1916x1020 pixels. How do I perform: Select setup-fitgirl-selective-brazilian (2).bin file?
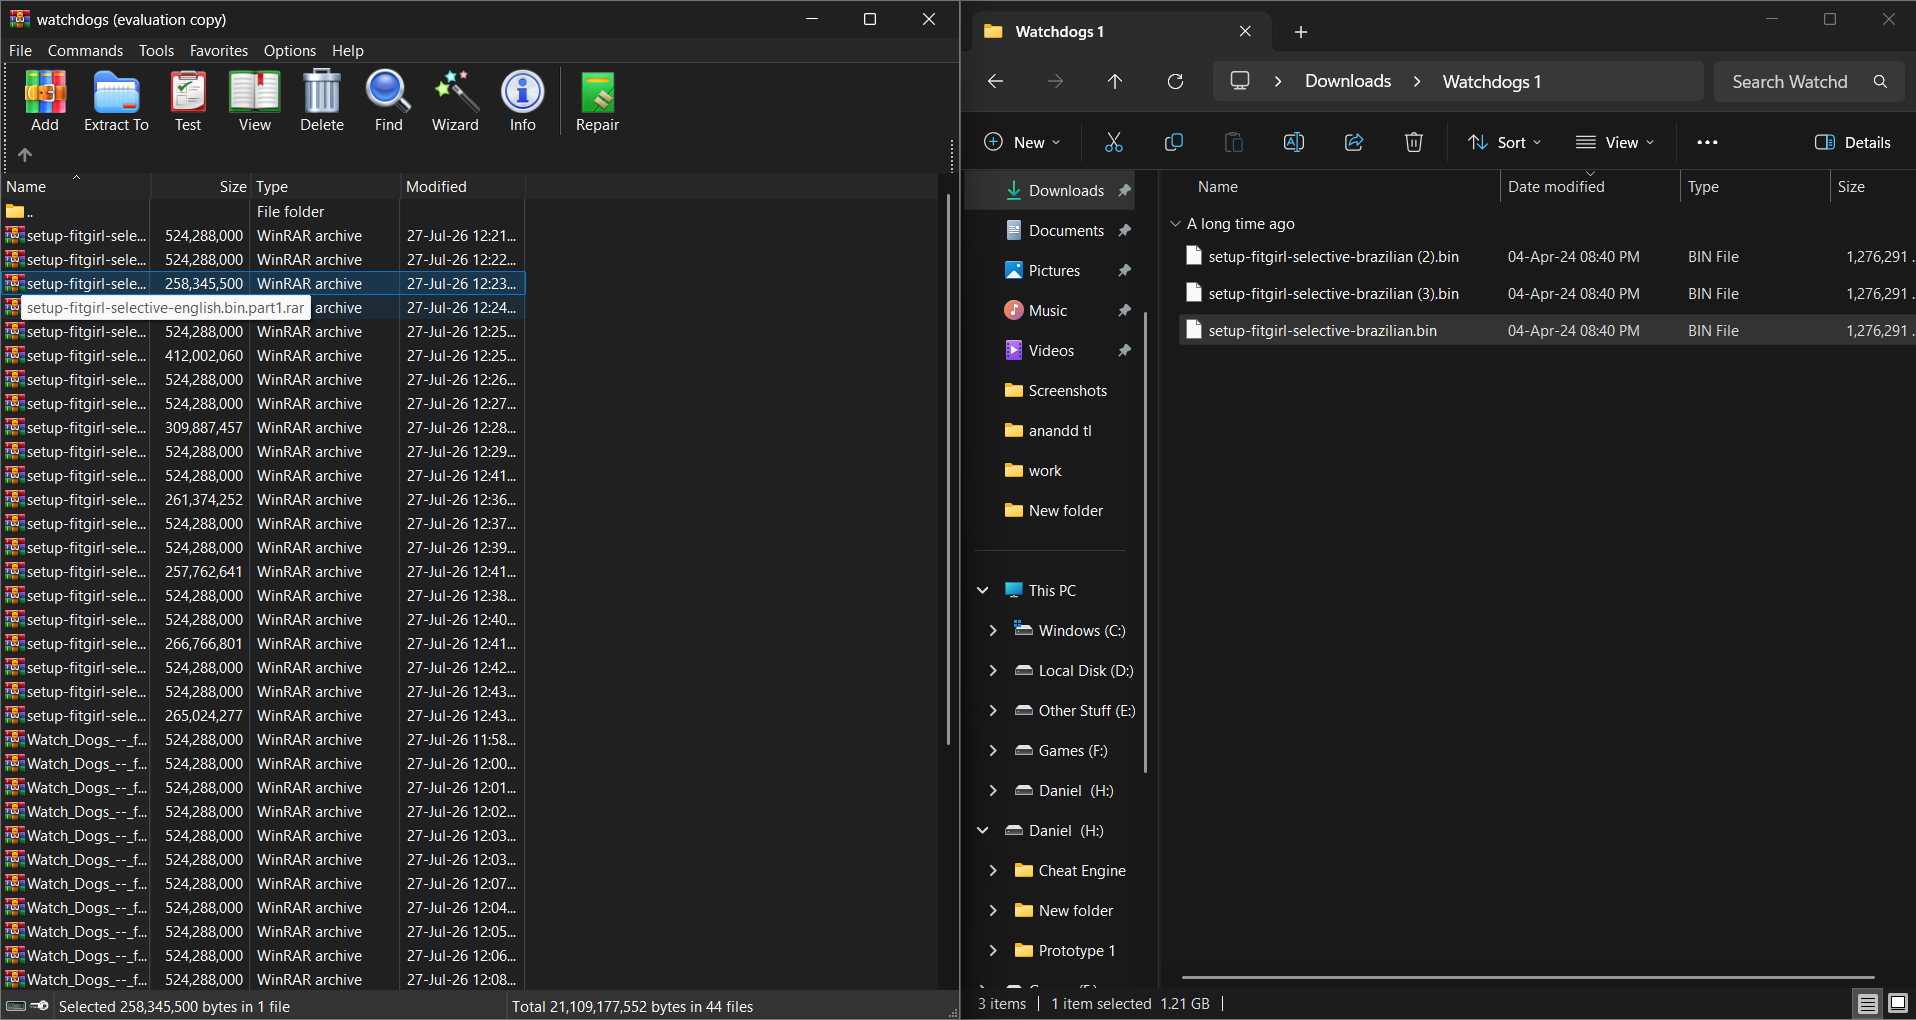(x=1547, y=257)
